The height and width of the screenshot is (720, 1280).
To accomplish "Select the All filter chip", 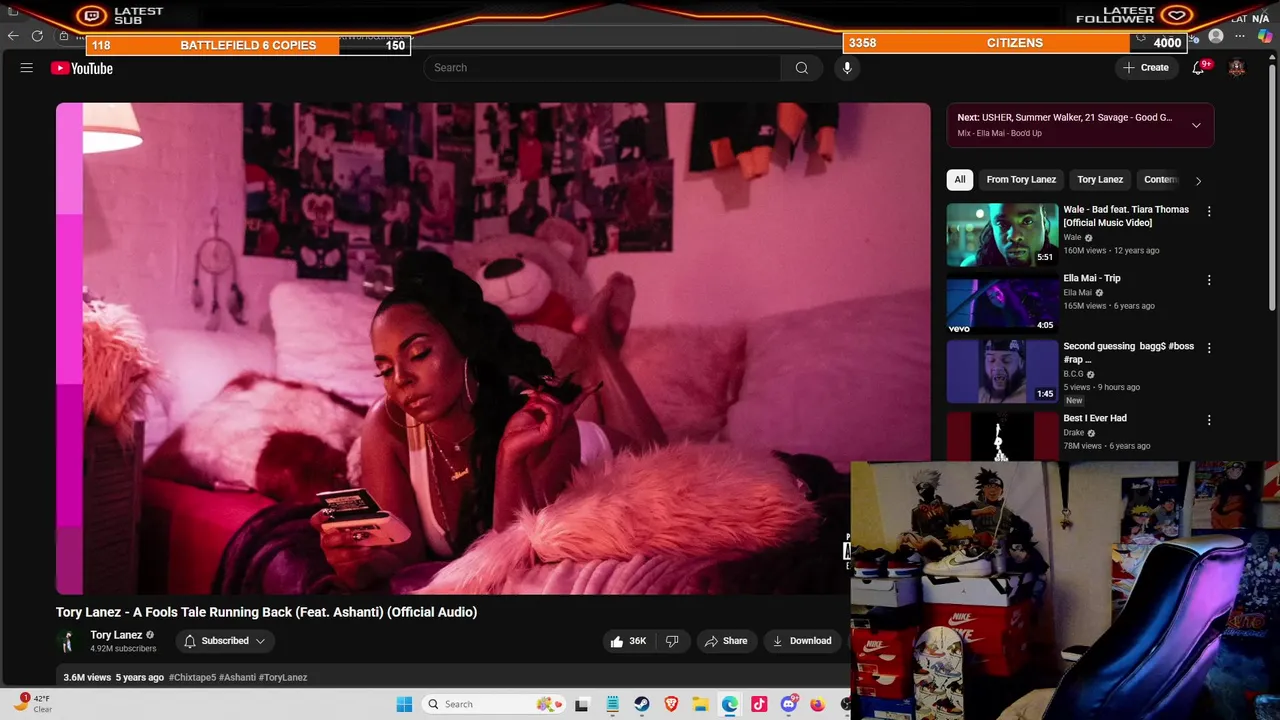I will coord(960,180).
